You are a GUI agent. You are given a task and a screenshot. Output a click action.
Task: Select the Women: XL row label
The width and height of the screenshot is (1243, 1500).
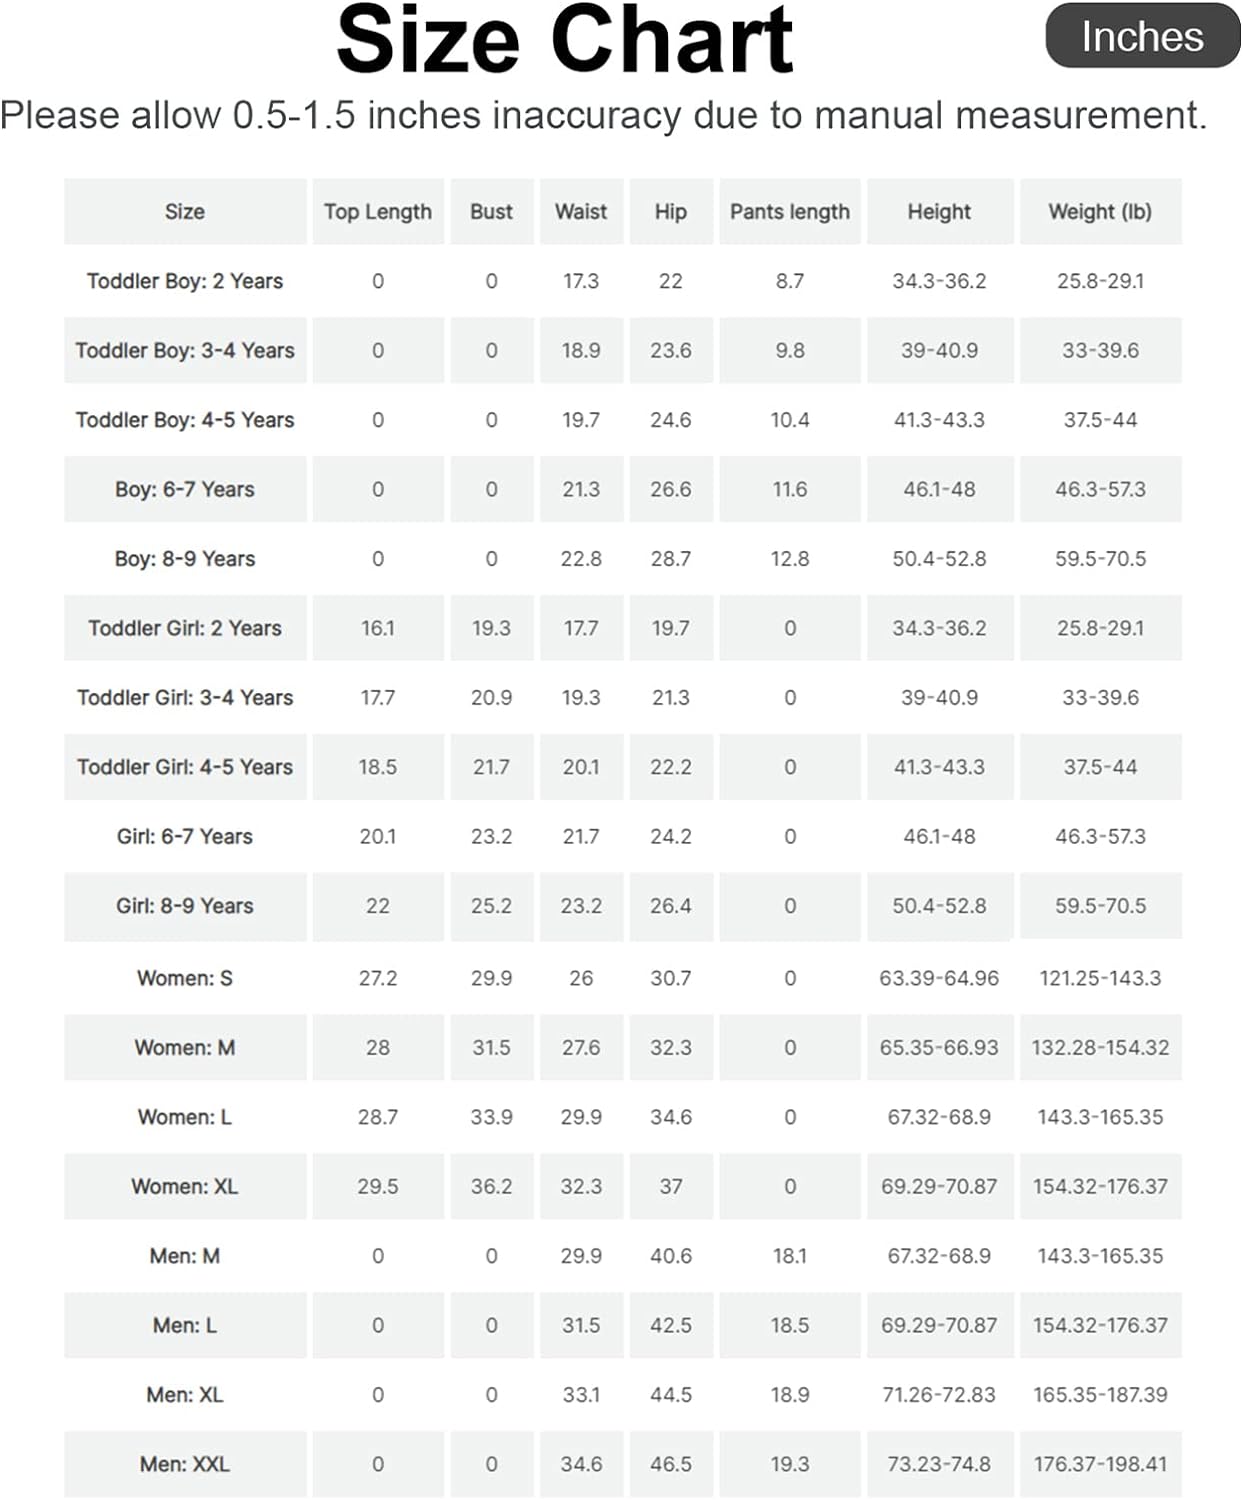pyautogui.click(x=185, y=1187)
